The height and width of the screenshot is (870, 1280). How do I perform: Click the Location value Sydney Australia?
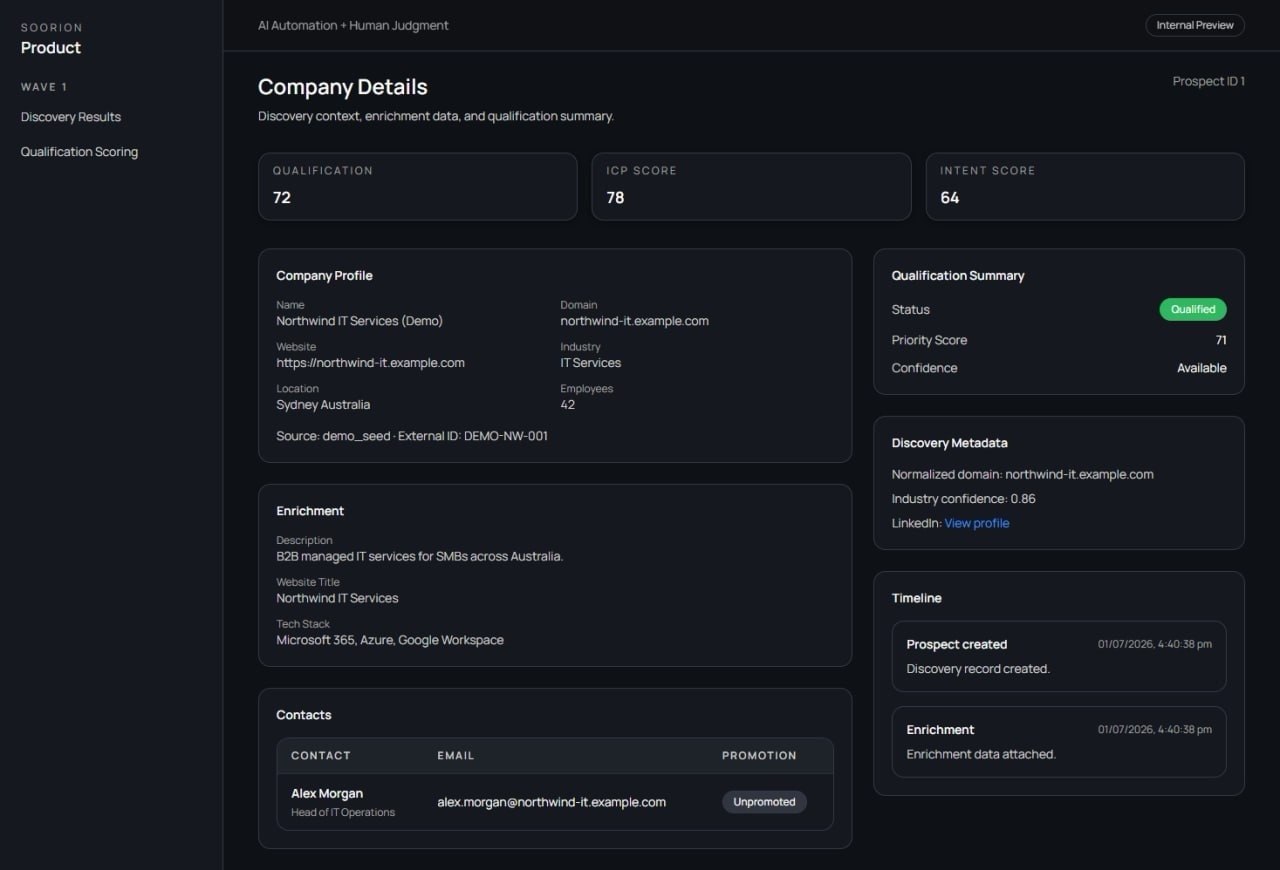tap(323, 405)
